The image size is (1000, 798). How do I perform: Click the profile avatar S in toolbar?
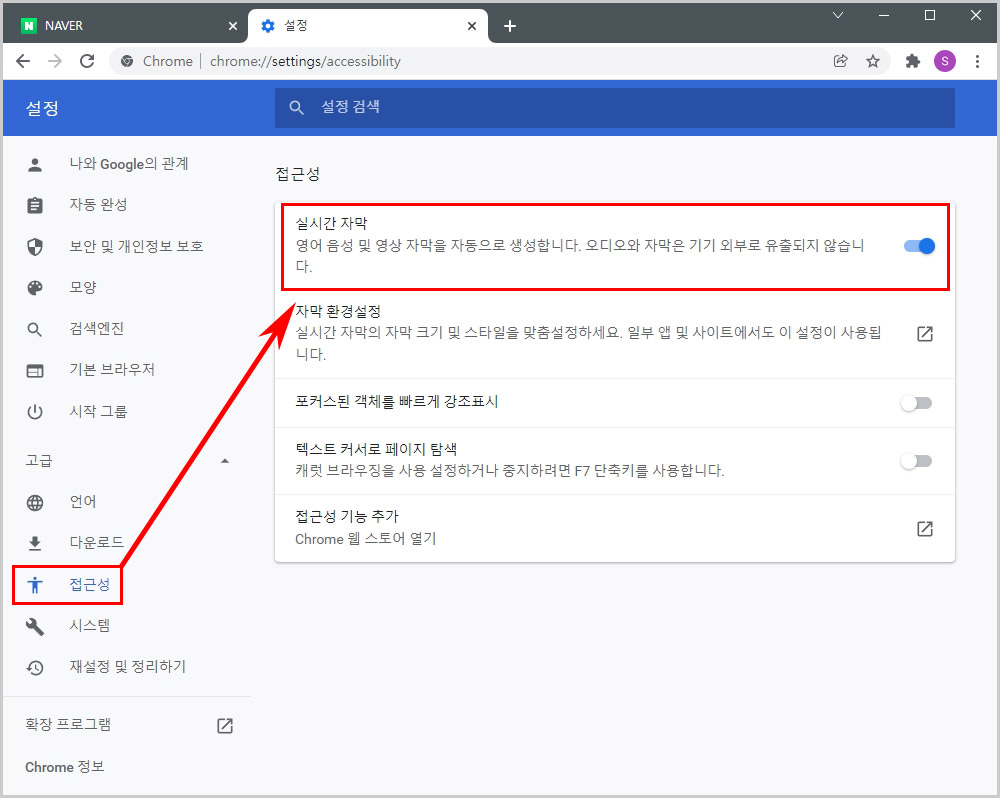pos(944,61)
